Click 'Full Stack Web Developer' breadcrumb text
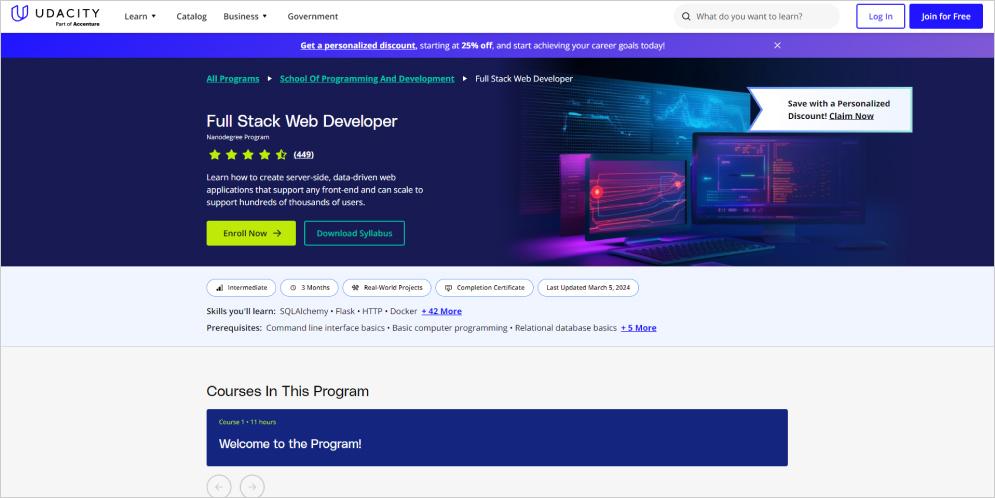 (524, 79)
